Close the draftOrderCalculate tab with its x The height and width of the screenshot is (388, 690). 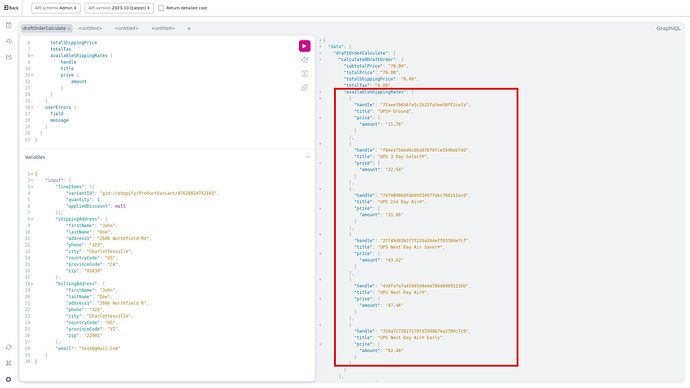pos(69,29)
